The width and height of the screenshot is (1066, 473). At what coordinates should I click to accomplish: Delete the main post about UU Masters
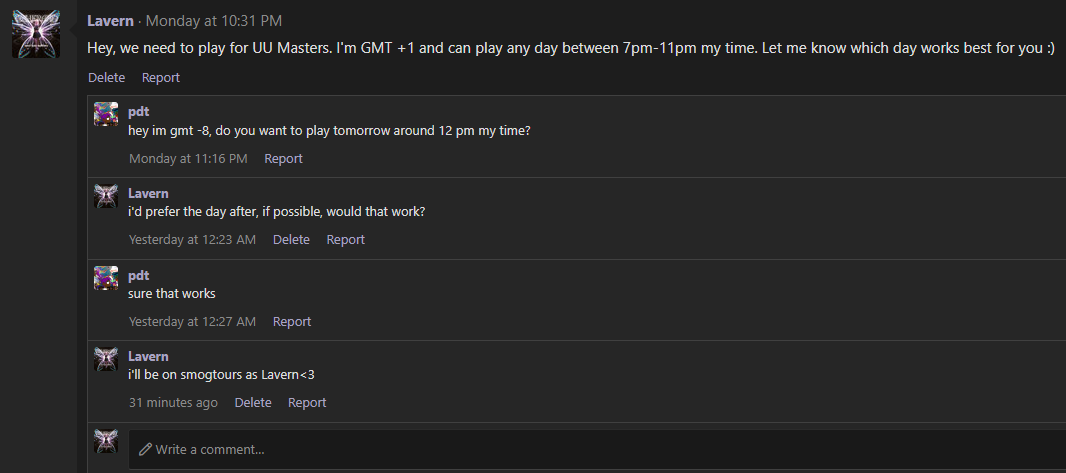(x=107, y=77)
